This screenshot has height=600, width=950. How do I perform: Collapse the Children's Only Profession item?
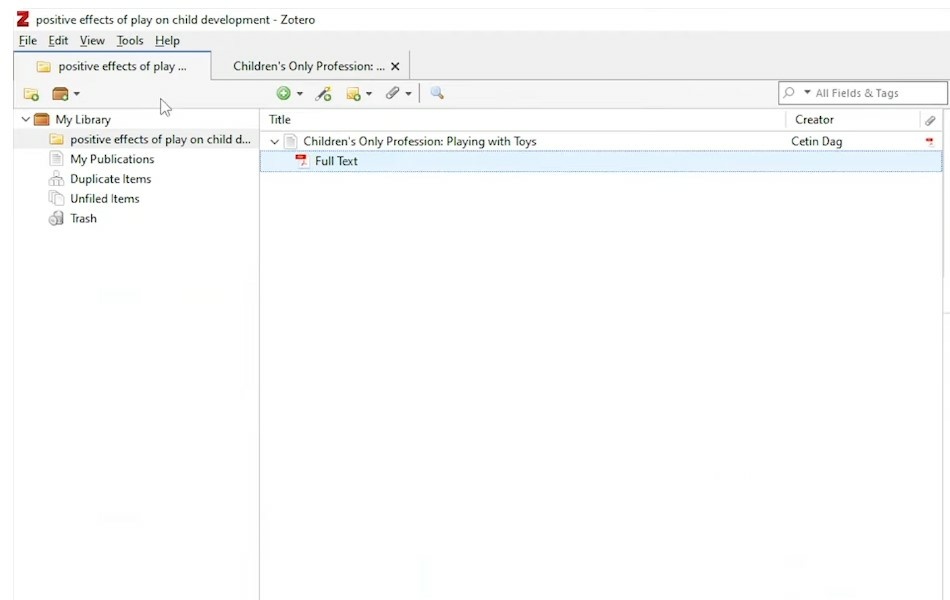tap(275, 142)
